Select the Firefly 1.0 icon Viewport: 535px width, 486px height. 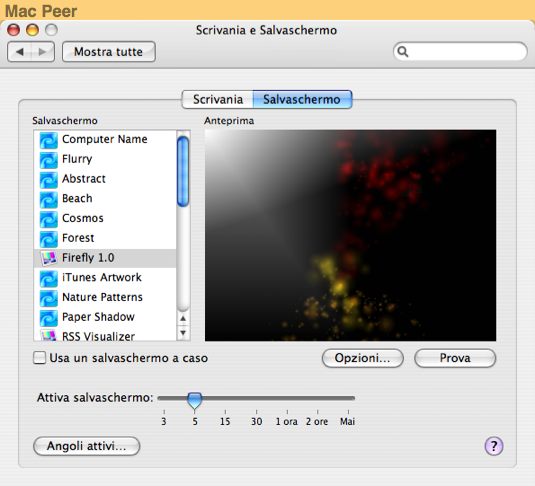(48, 258)
